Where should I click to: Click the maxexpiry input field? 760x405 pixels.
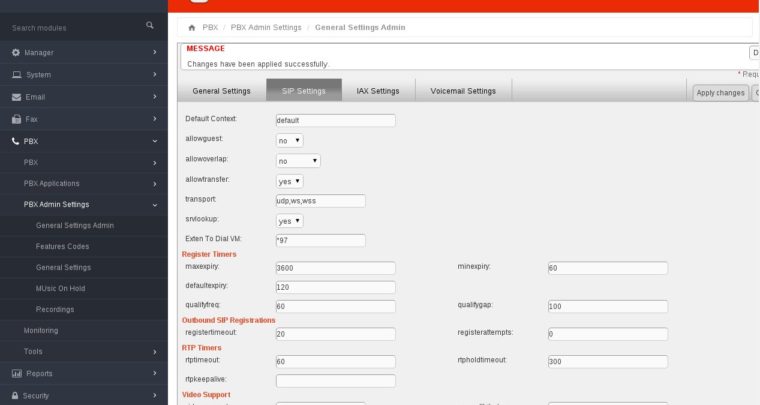[x=335, y=268]
